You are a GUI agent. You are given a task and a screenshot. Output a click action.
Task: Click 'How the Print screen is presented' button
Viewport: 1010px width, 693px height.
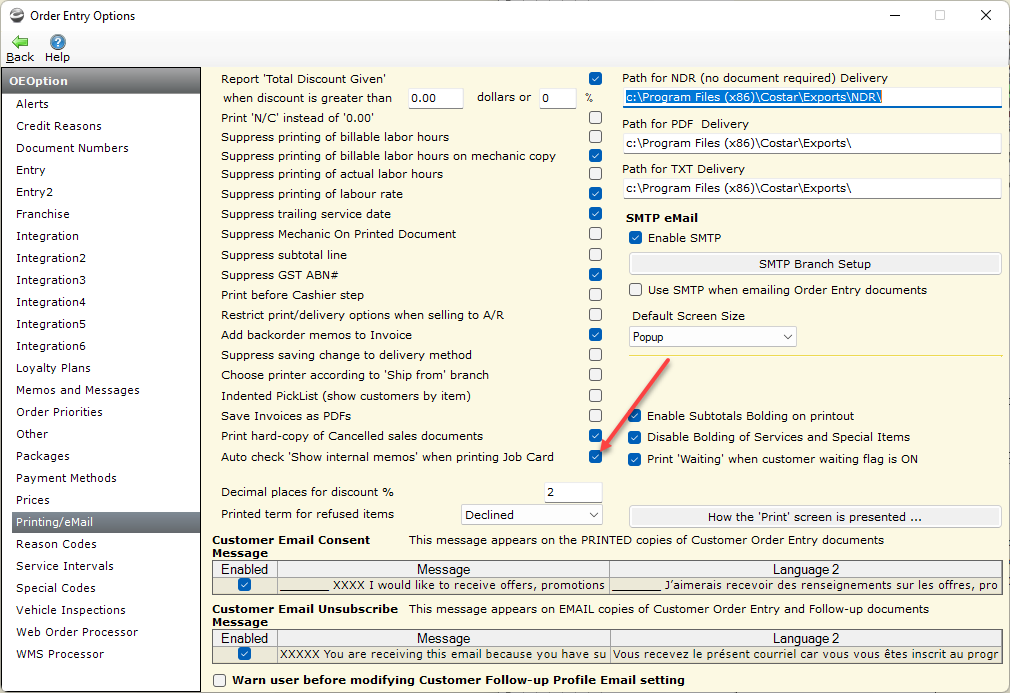(x=814, y=517)
